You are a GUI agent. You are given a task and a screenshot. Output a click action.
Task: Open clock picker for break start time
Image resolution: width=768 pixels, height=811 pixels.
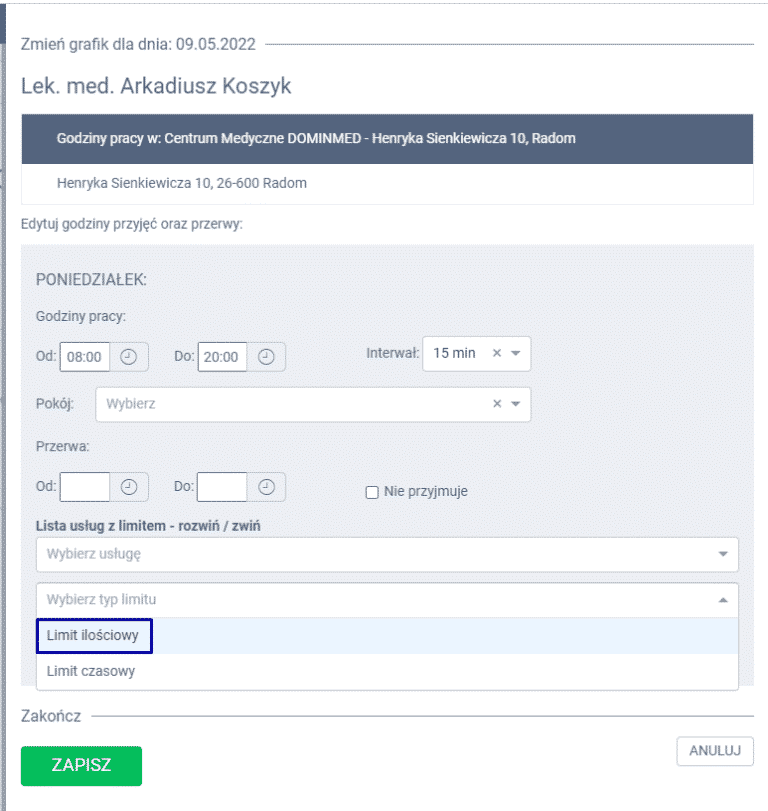pos(129,487)
